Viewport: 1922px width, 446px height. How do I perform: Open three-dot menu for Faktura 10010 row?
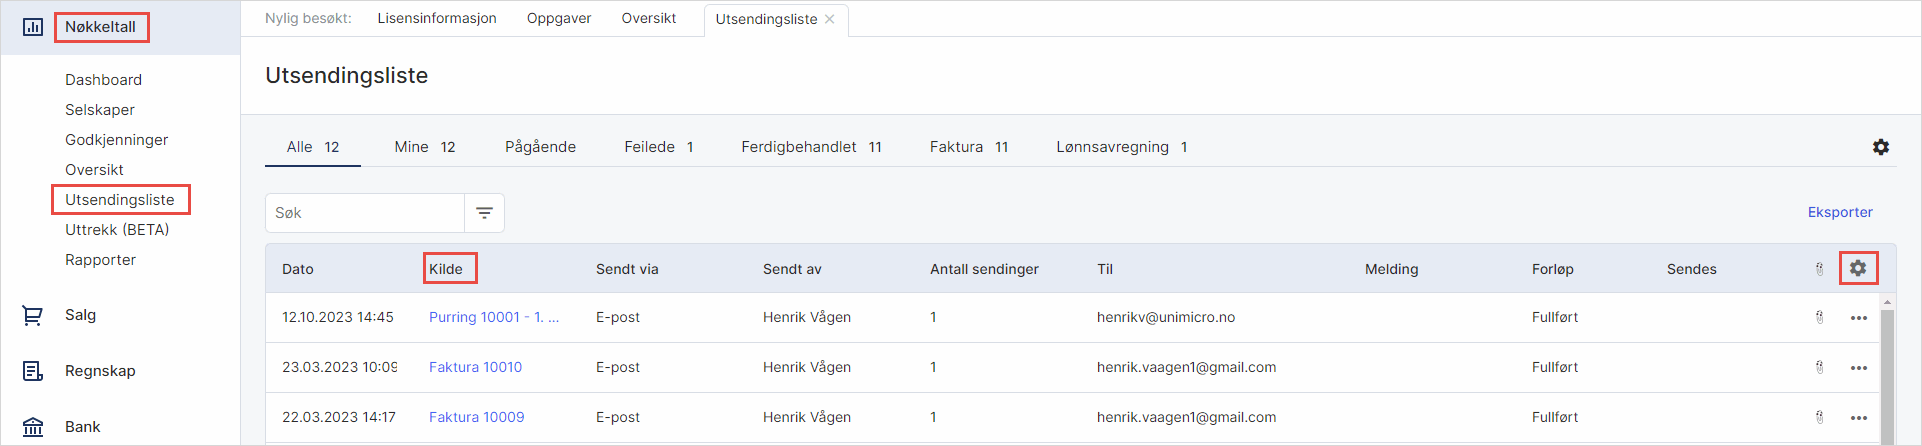pos(1858,368)
